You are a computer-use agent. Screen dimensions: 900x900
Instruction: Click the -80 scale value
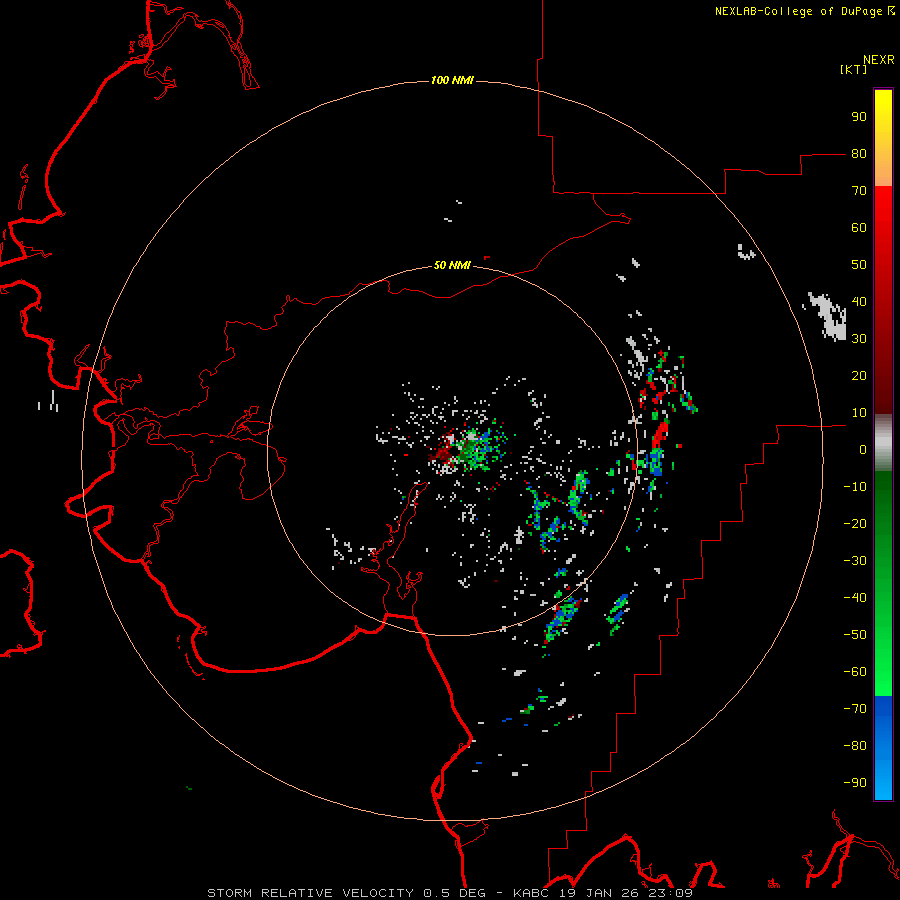(855, 746)
